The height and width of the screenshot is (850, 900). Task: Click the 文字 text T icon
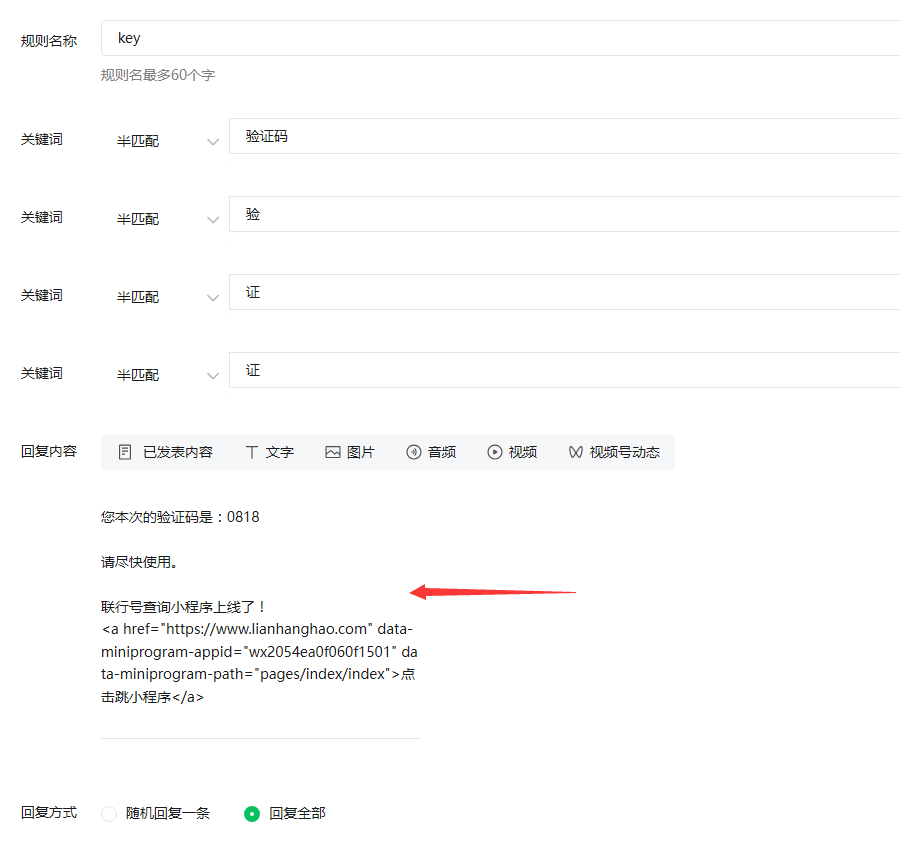(x=251, y=452)
